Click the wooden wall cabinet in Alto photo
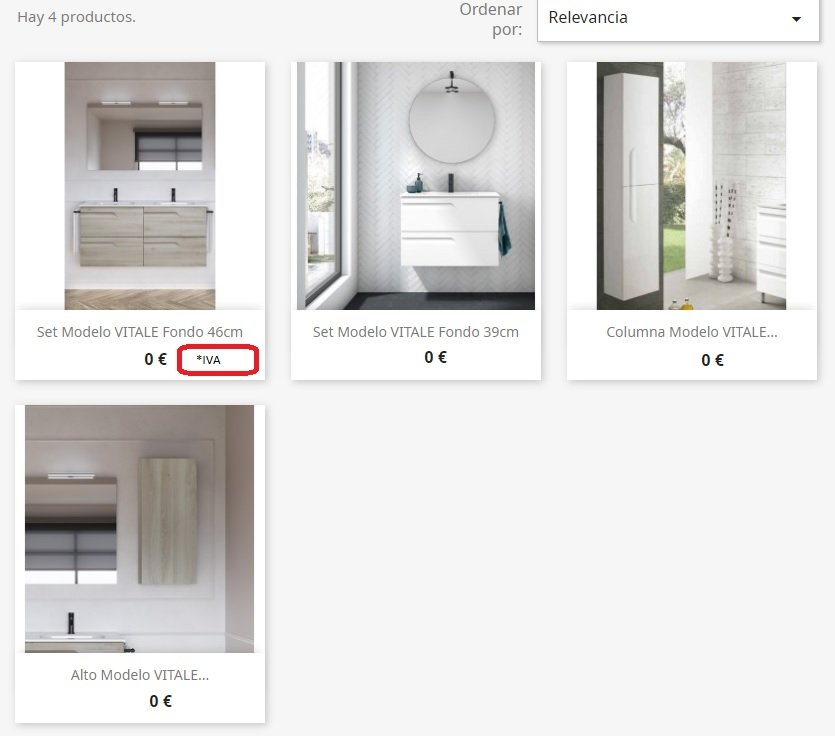This screenshot has height=736, width=835. click(168, 521)
